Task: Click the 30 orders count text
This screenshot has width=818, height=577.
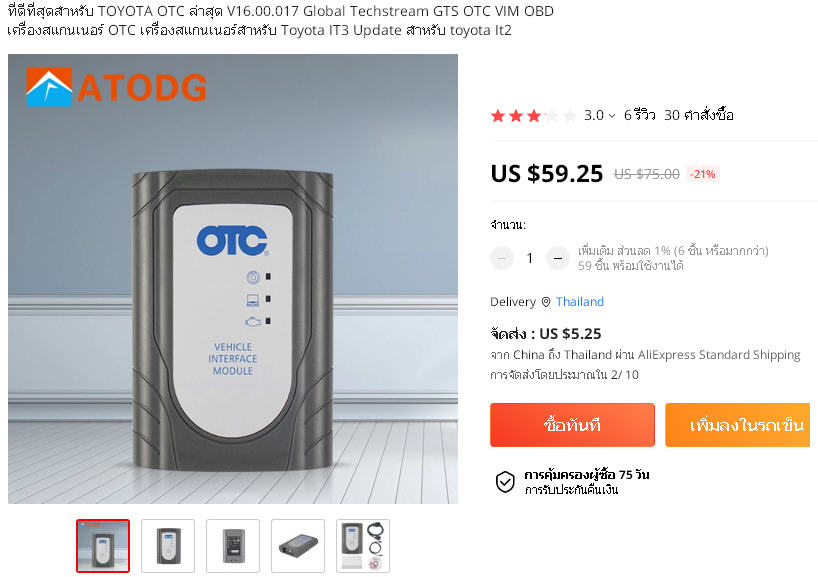Action: click(699, 115)
